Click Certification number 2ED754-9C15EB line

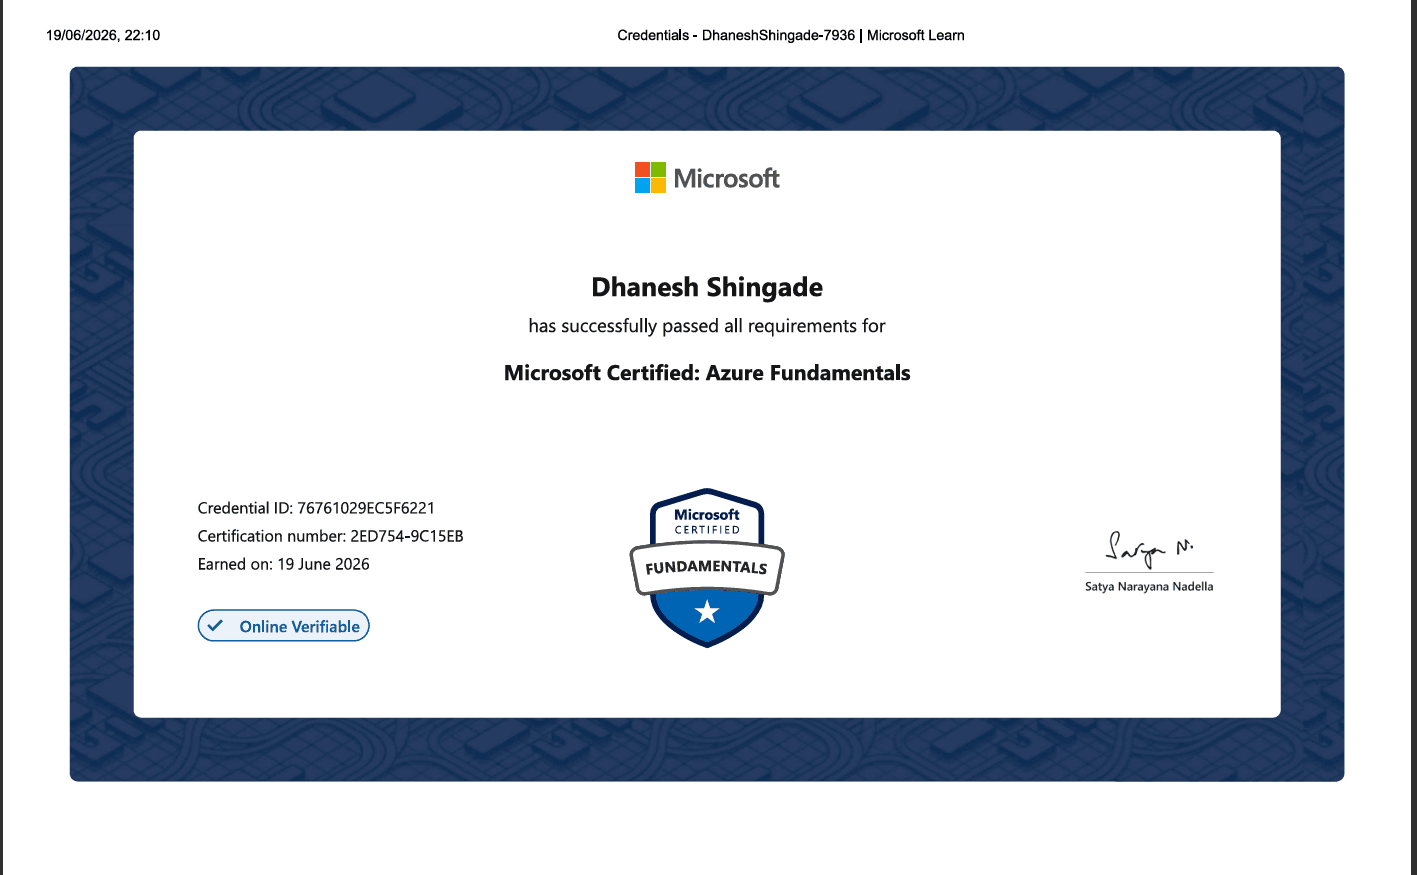click(x=331, y=536)
